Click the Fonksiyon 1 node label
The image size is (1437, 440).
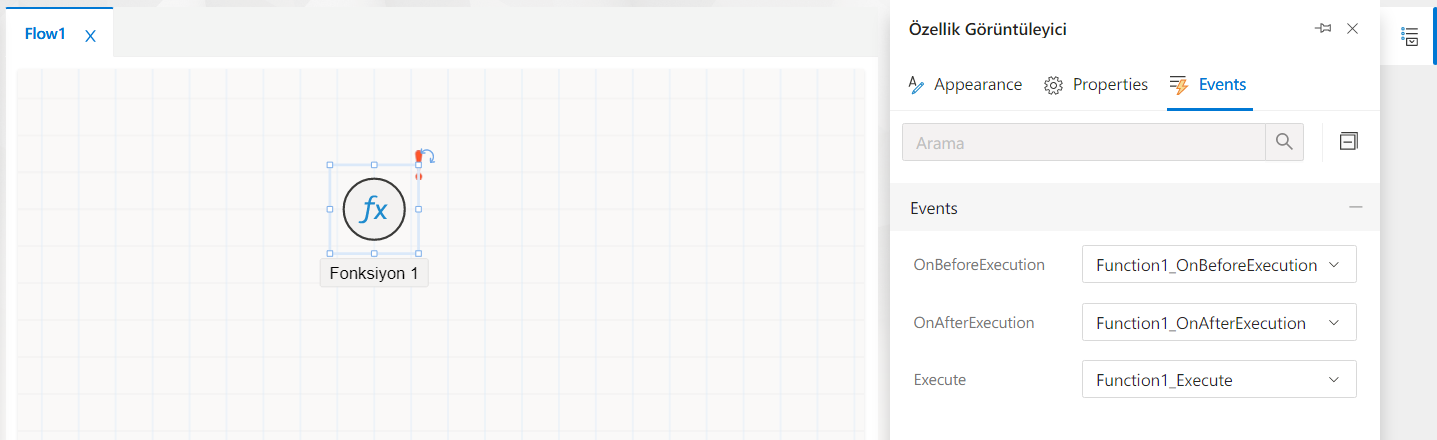click(374, 273)
